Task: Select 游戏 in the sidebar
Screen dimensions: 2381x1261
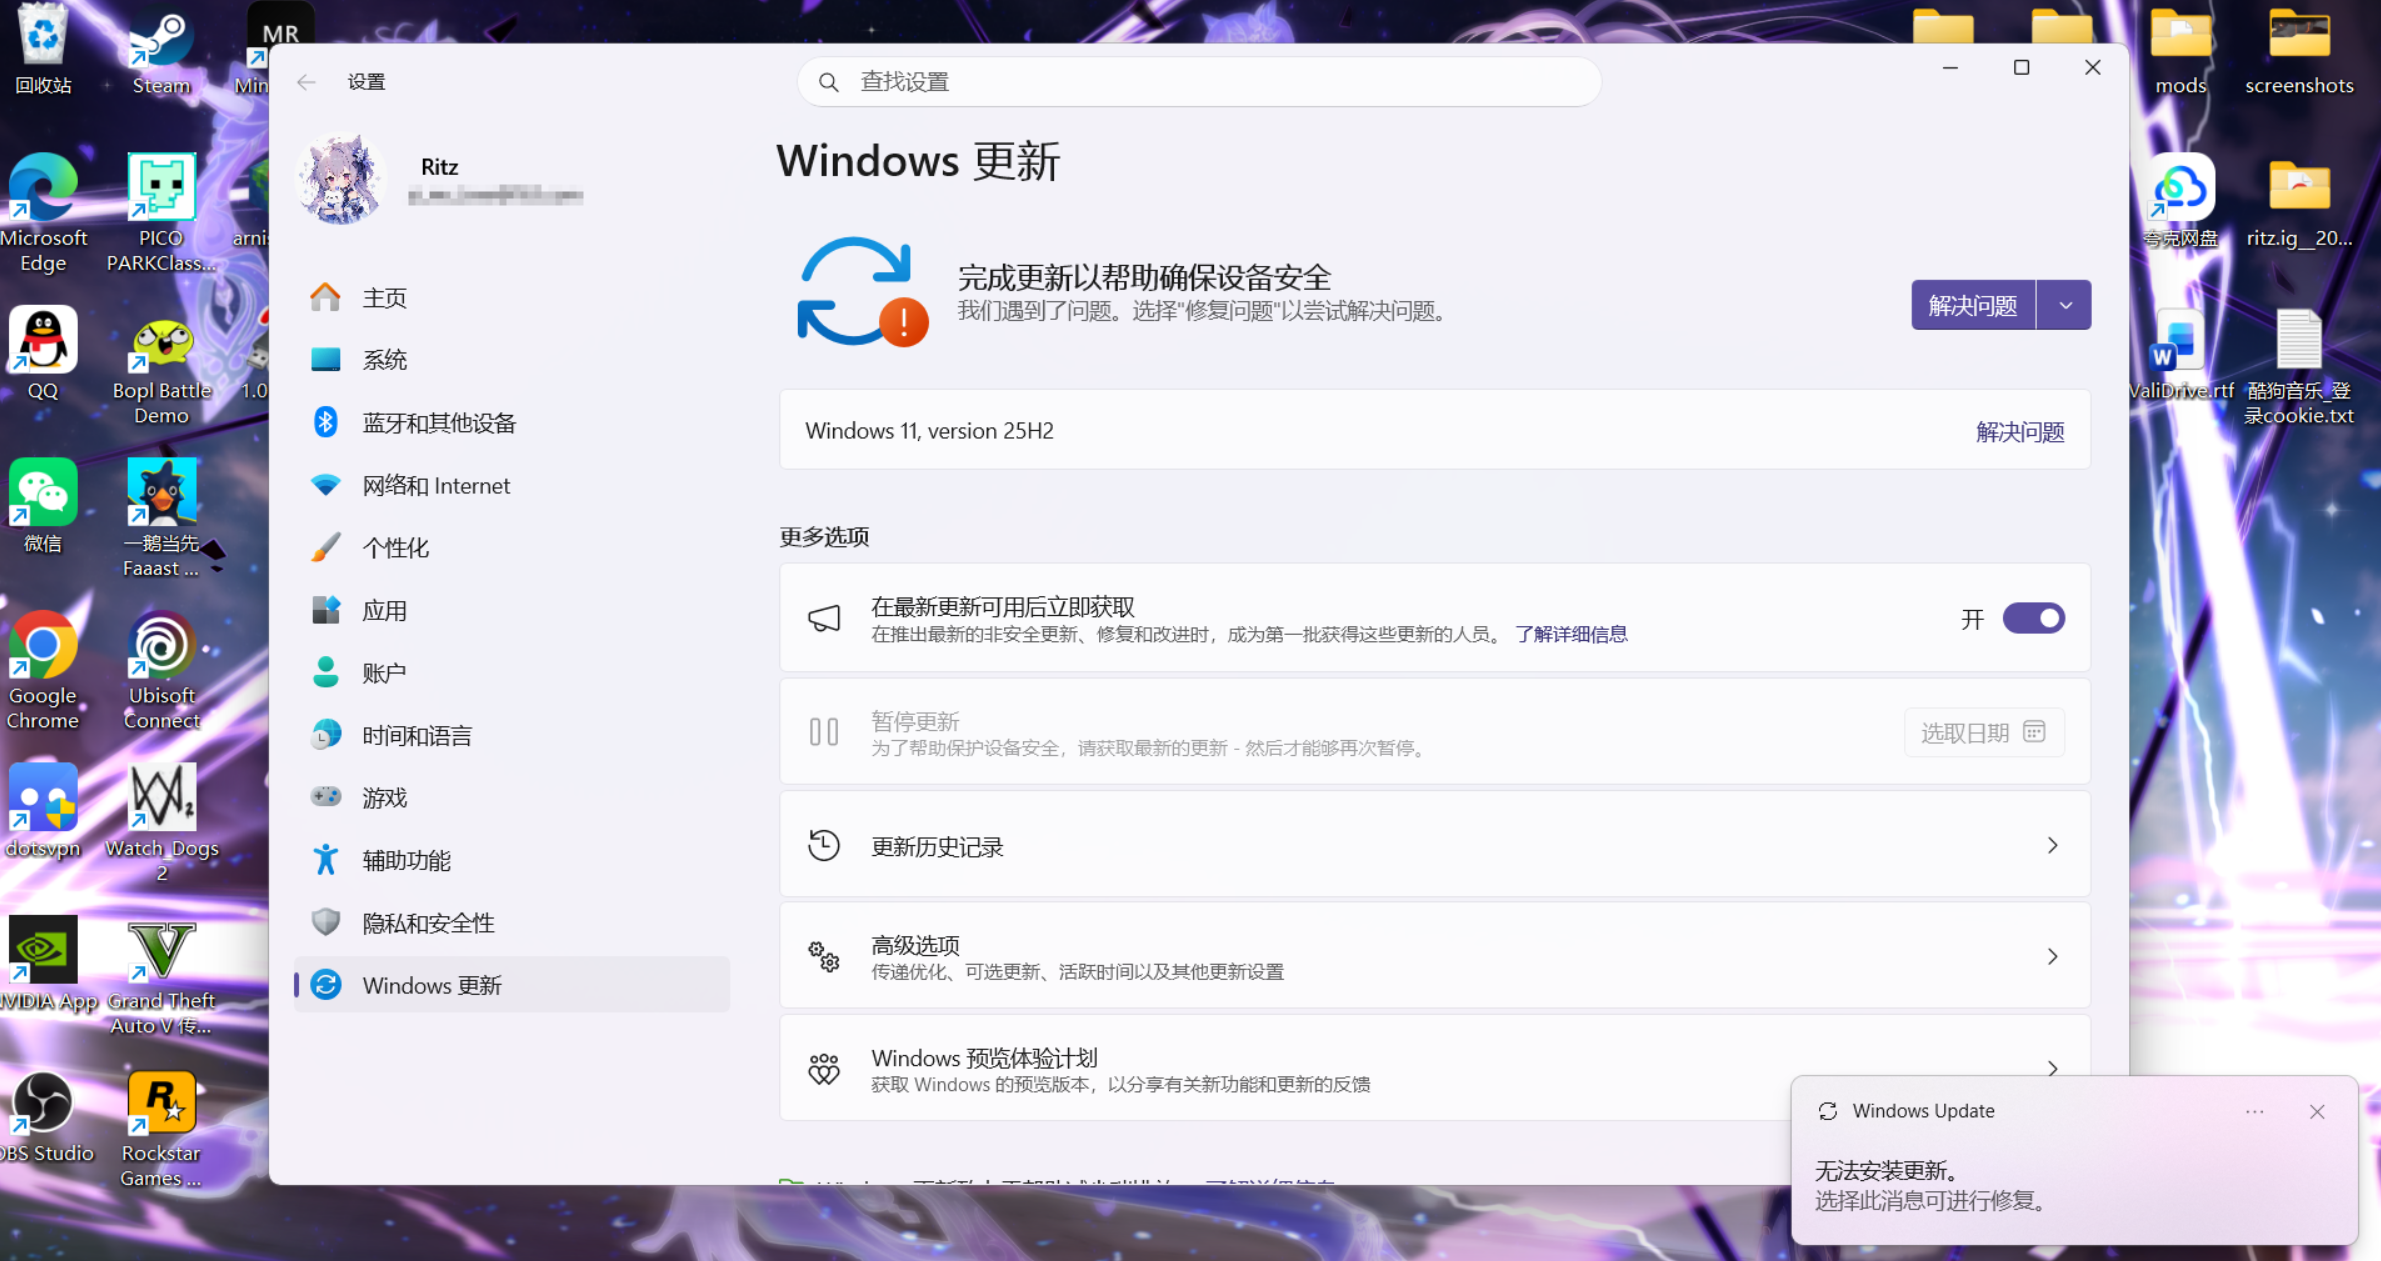Action: tap(511, 798)
